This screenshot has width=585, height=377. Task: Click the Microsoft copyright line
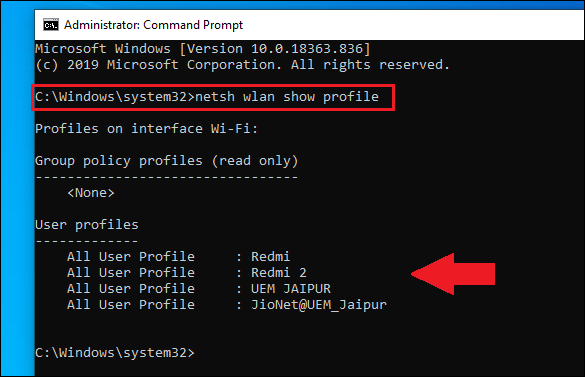[x=243, y=65]
